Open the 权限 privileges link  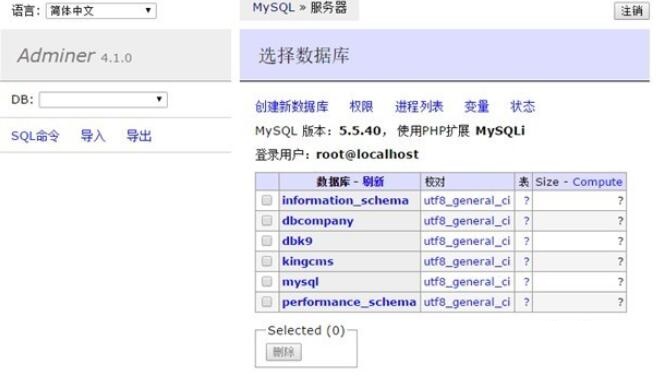coord(361,107)
